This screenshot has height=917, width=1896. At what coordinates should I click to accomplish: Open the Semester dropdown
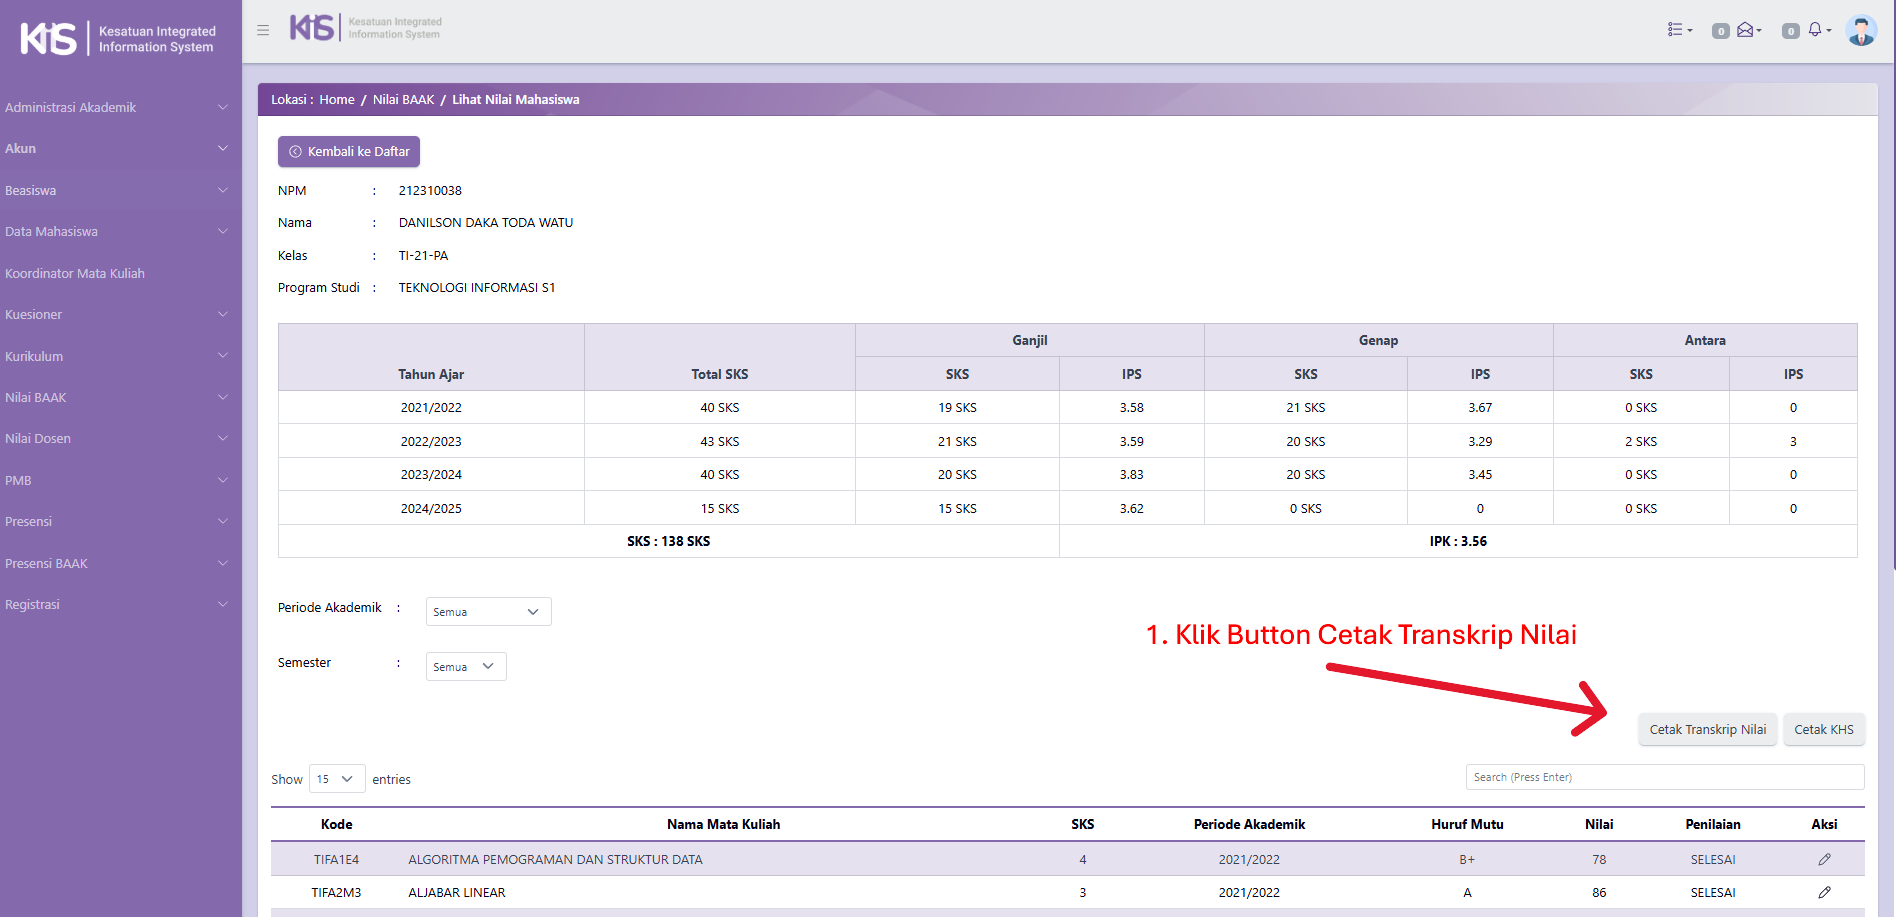click(466, 667)
